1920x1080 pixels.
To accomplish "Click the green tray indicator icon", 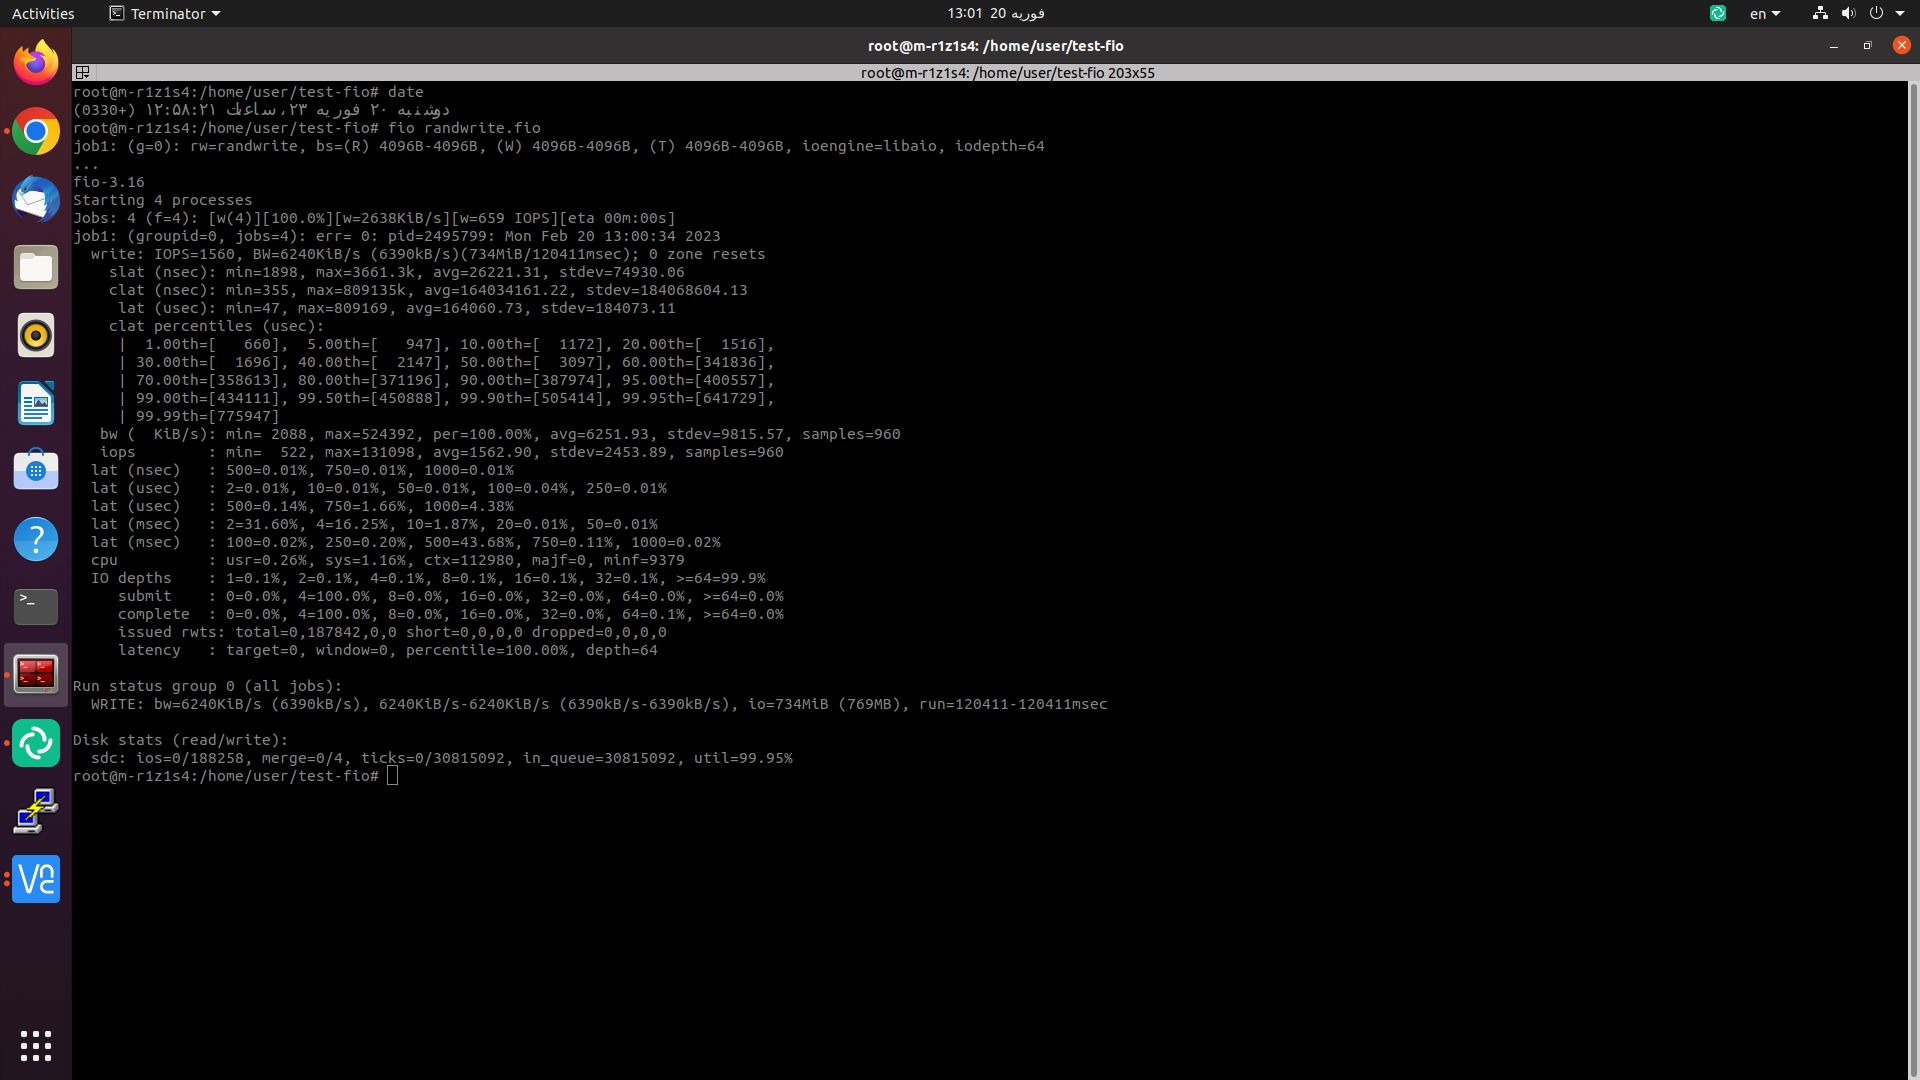I will [1718, 13].
